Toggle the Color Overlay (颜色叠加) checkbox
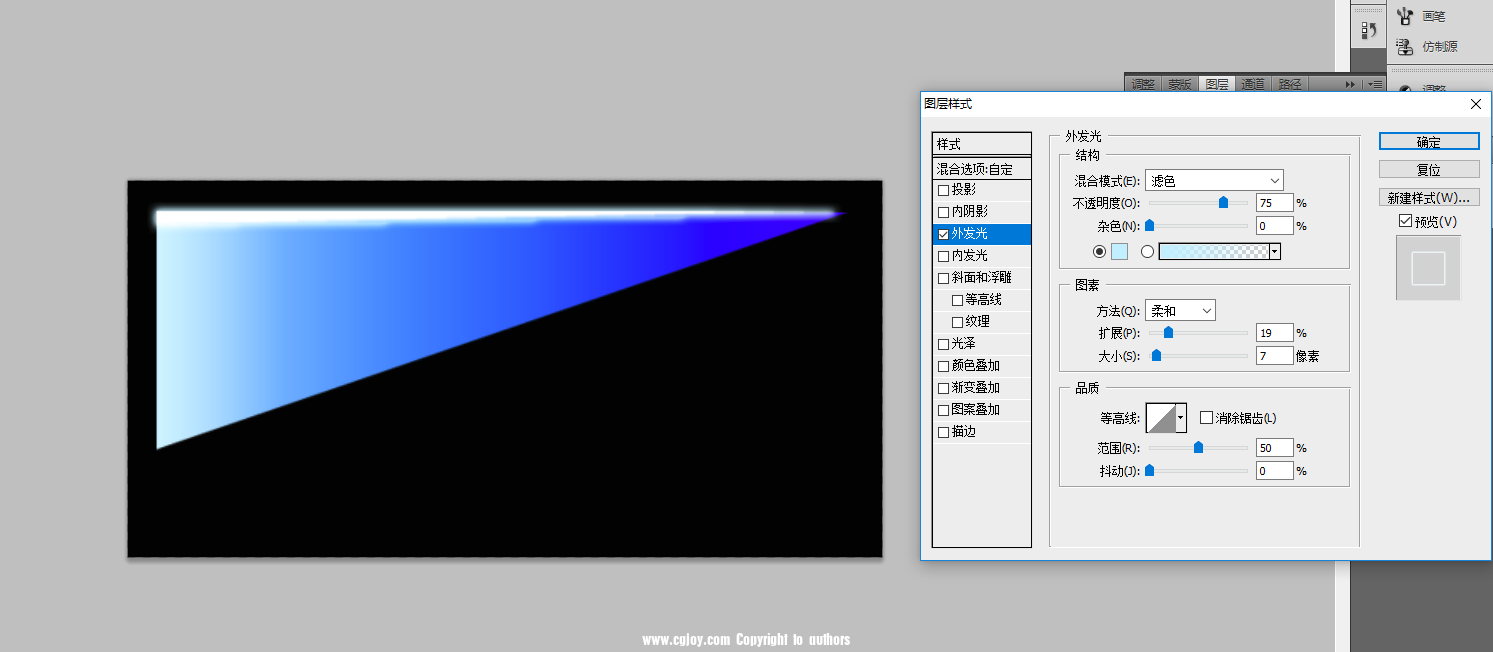The width and height of the screenshot is (1493, 652). (943, 366)
